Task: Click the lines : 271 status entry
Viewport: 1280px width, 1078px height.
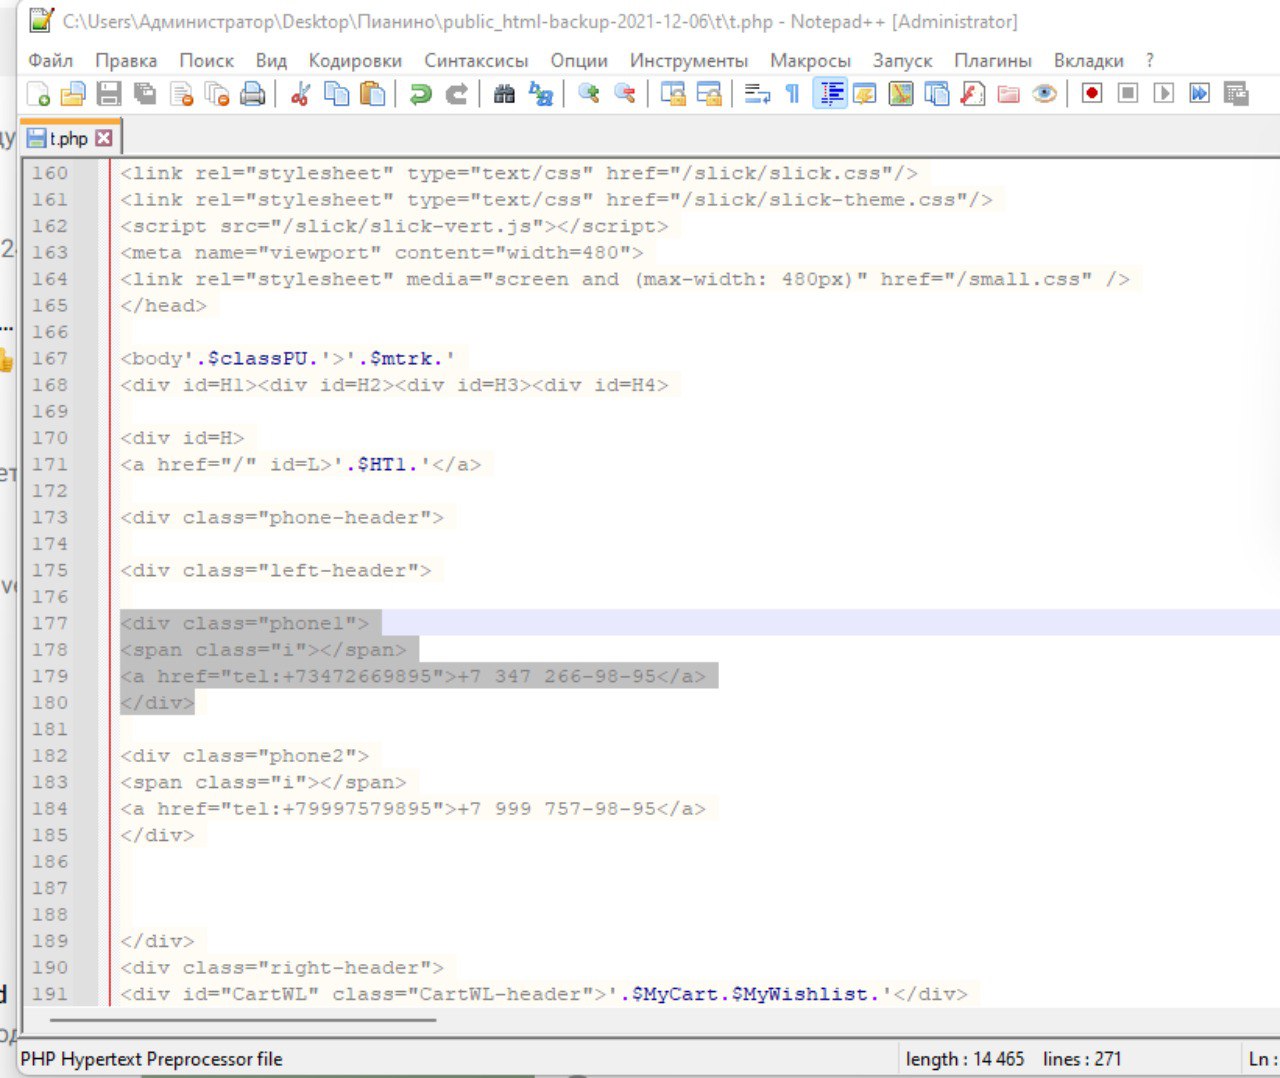Action: click(x=1082, y=1059)
